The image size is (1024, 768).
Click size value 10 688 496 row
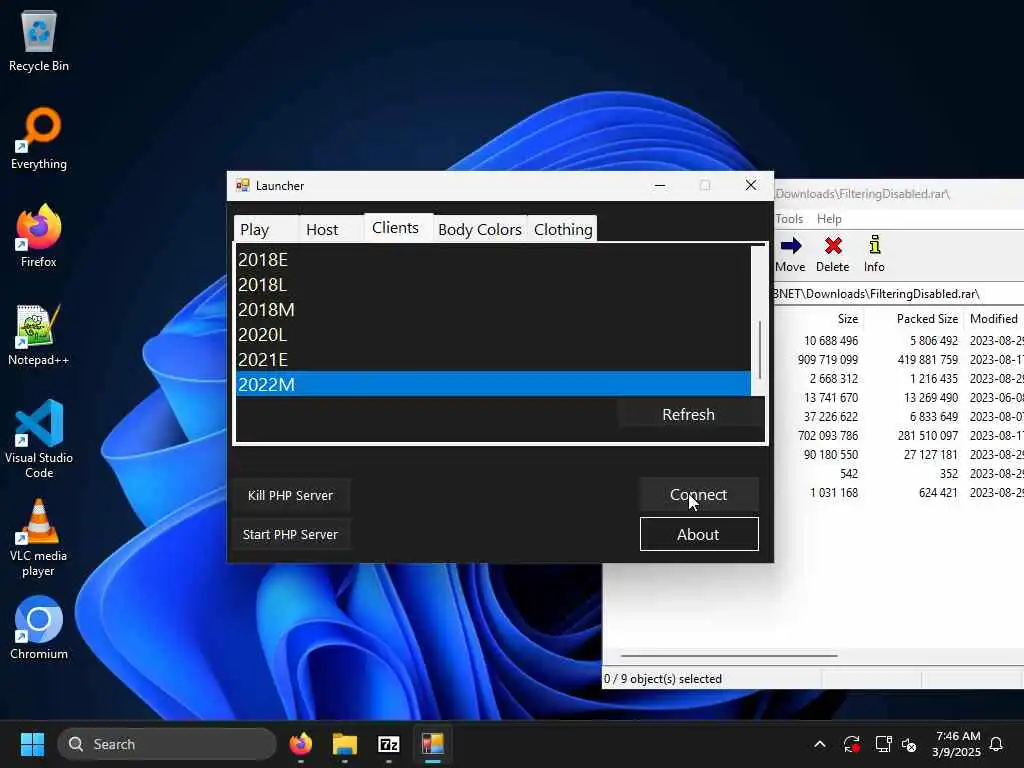point(831,341)
